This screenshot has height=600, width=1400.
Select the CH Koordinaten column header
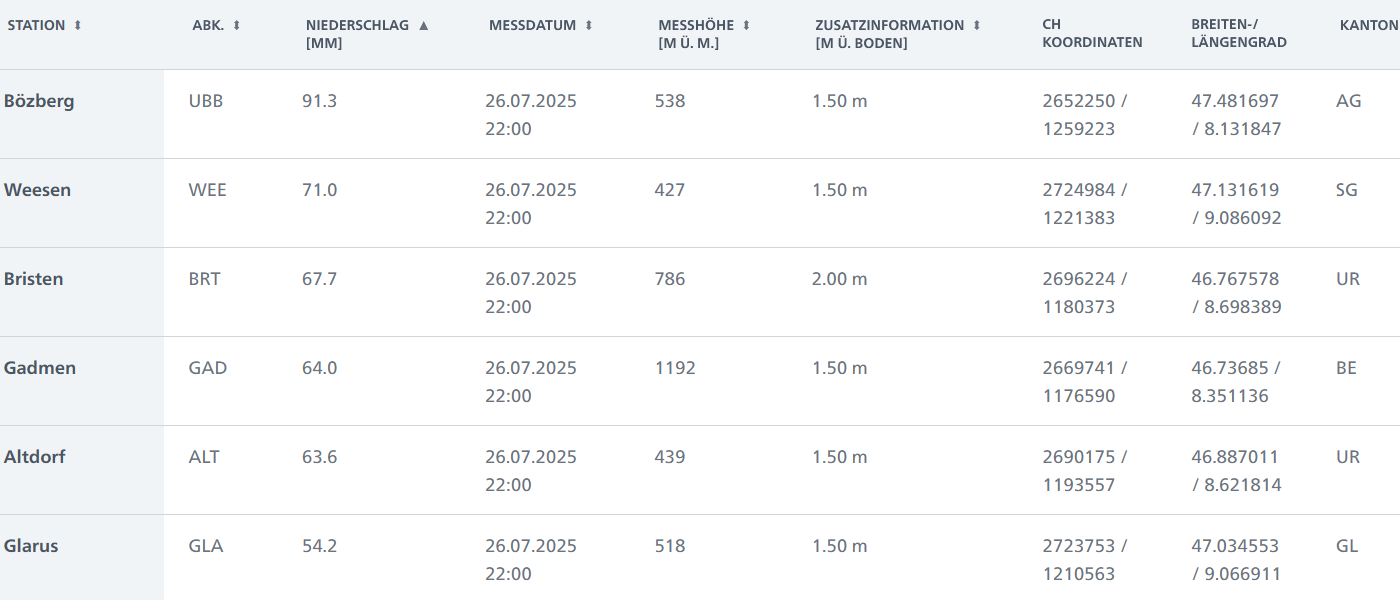coord(1092,34)
